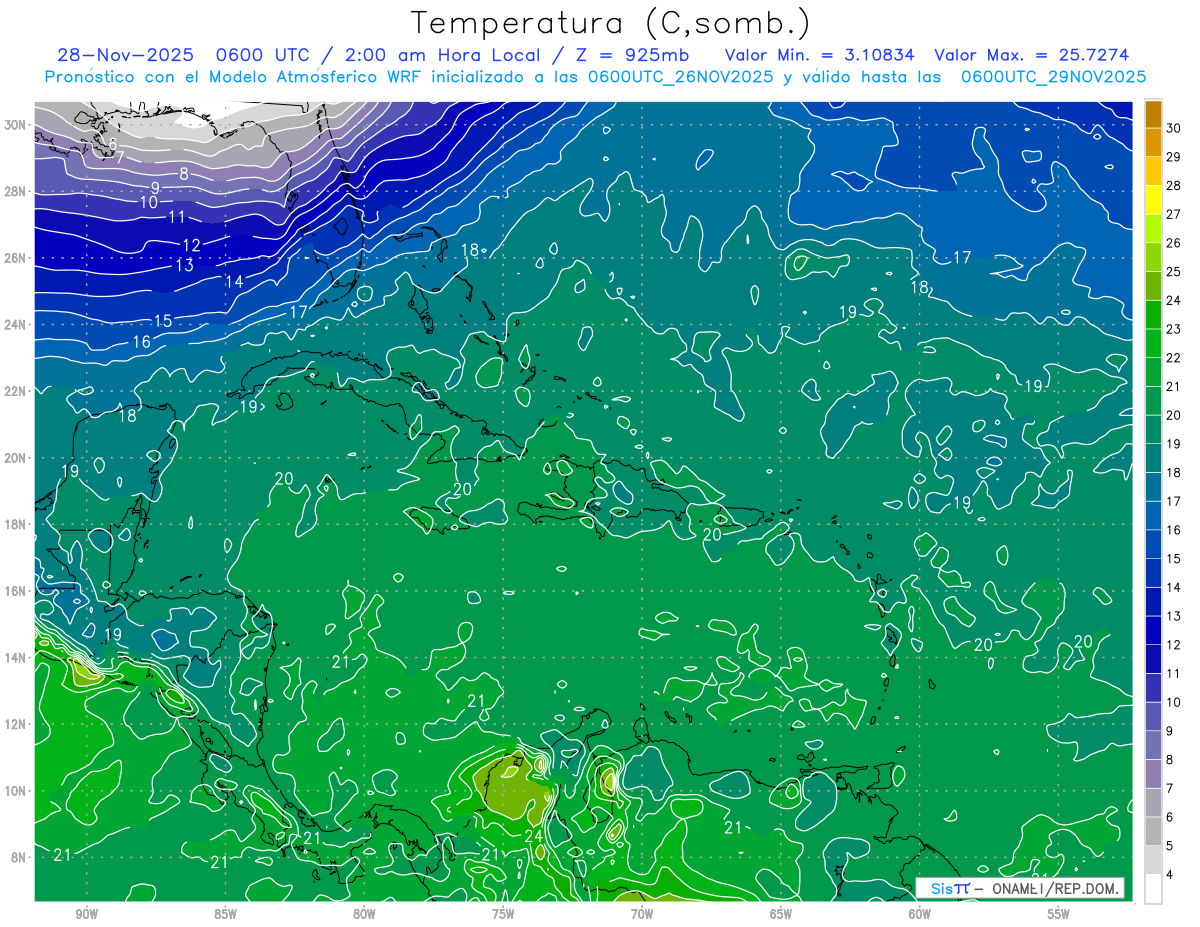Click the legend value 30

1174,128
